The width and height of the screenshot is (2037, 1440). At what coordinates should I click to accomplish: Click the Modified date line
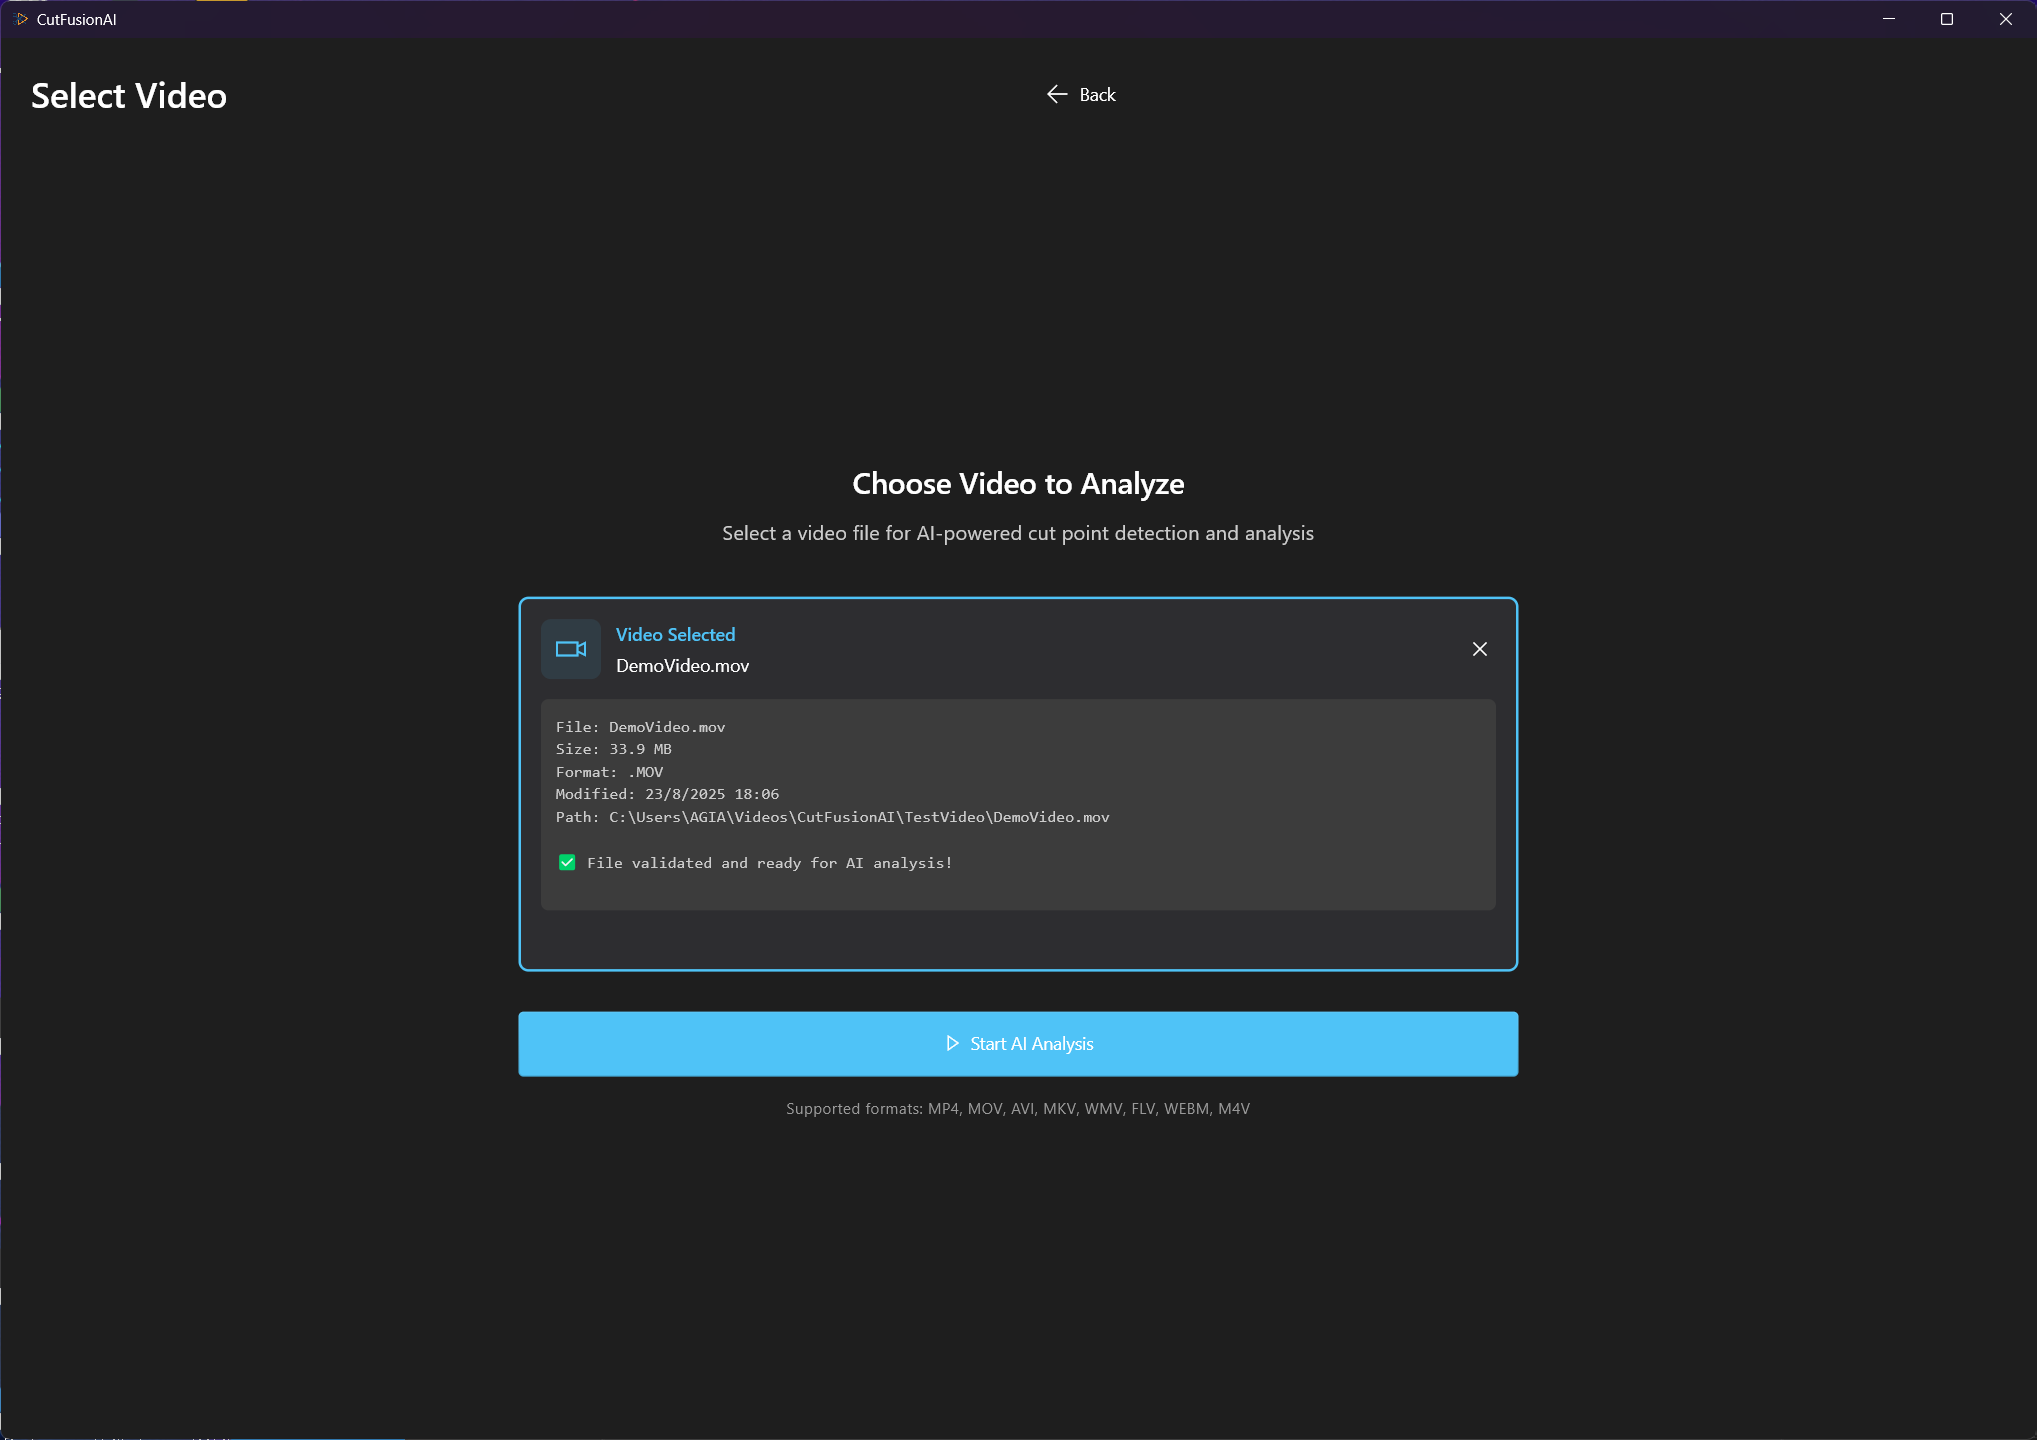point(667,794)
